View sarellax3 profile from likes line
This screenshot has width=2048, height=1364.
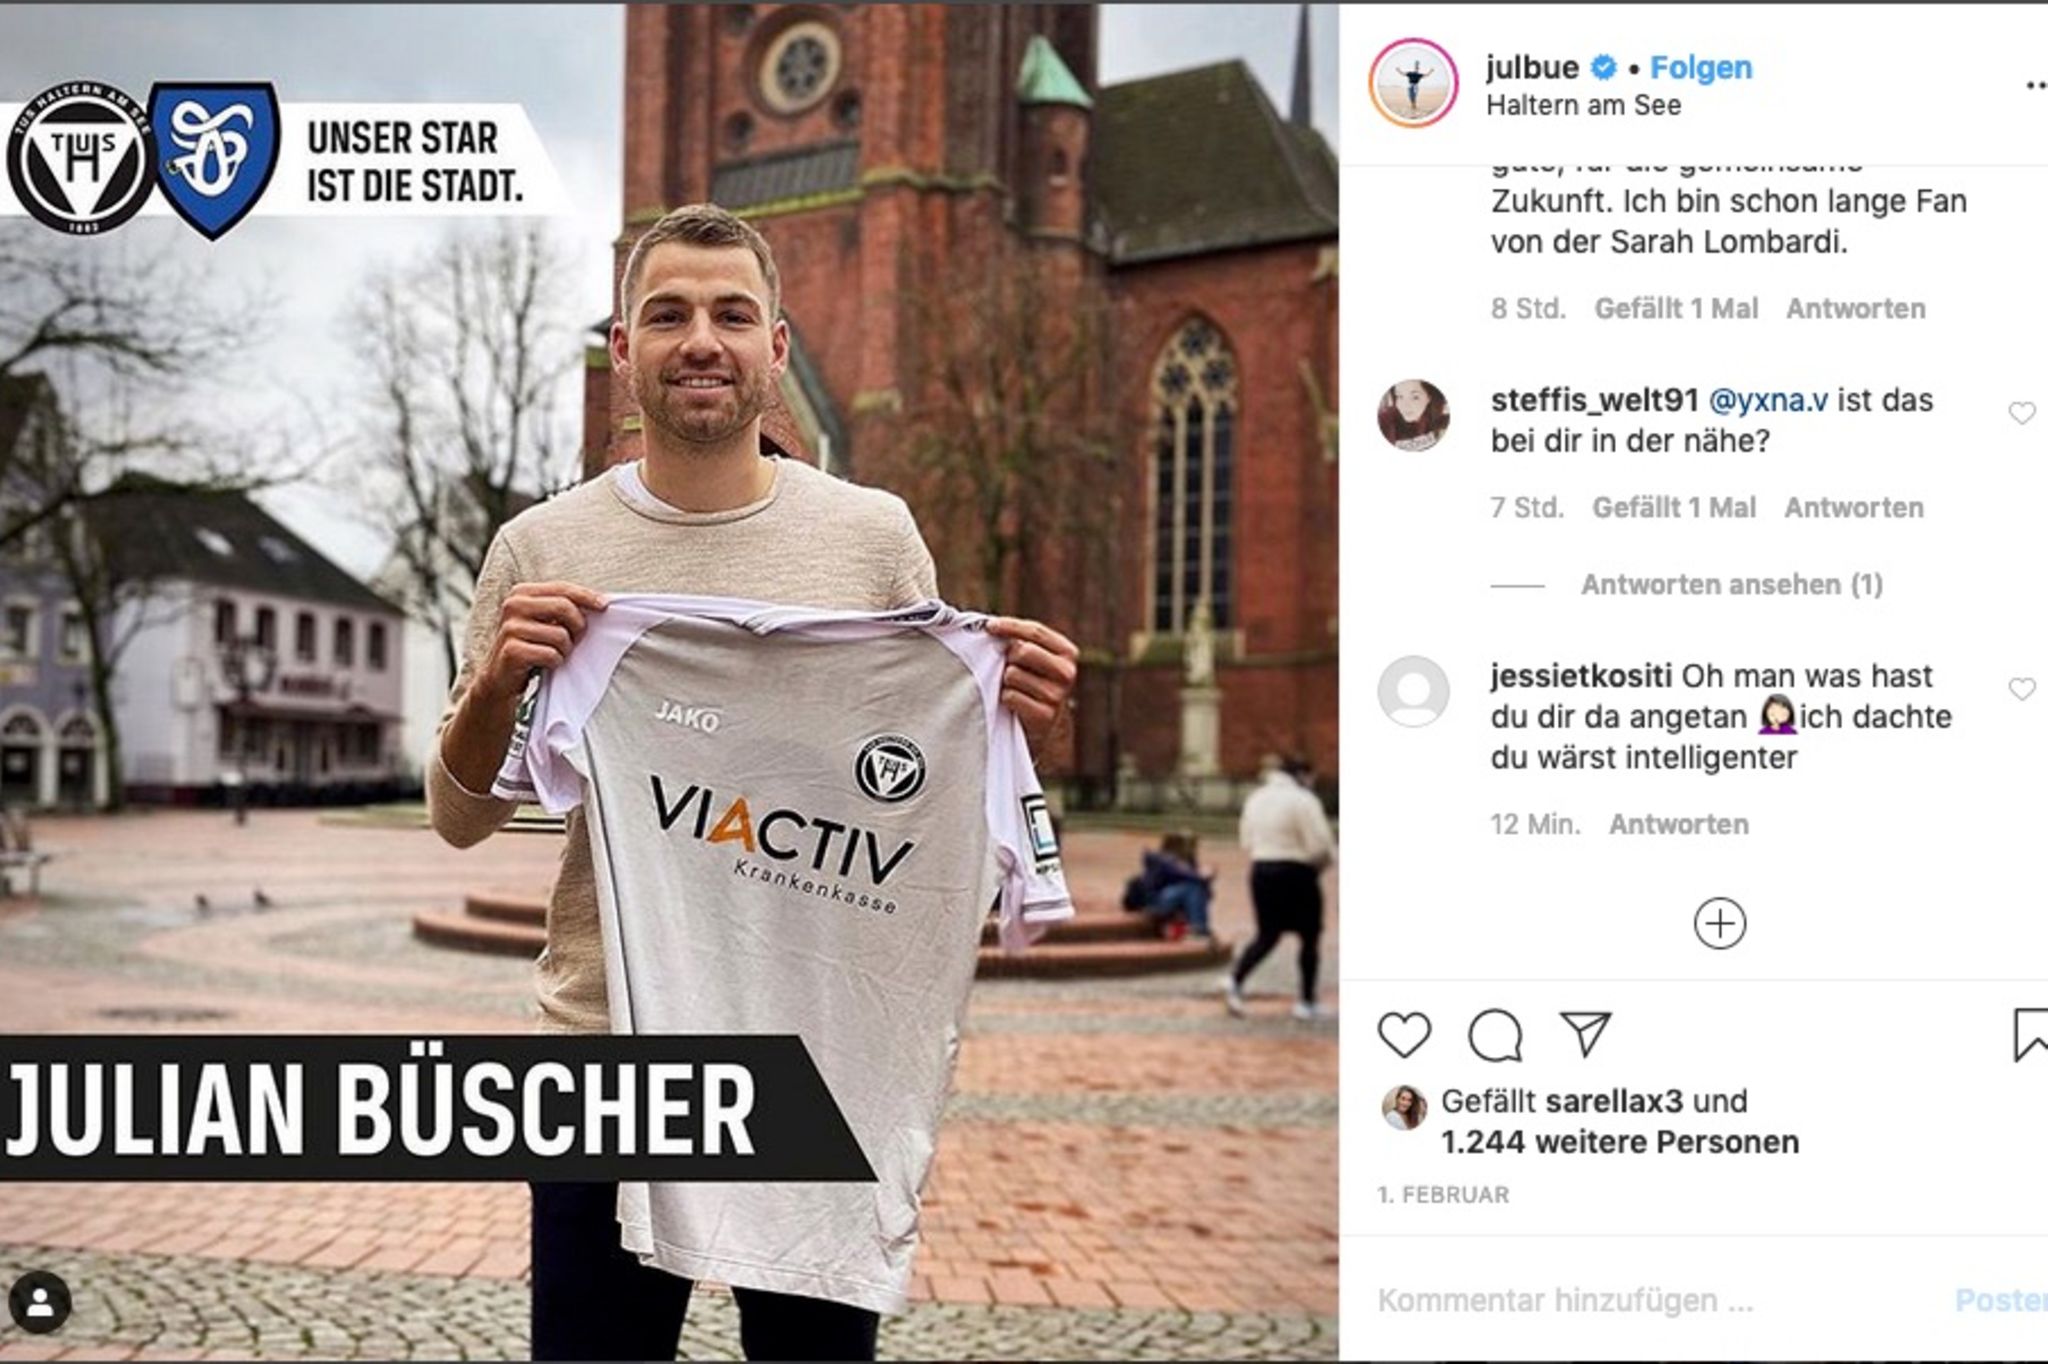pos(1614,1101)
